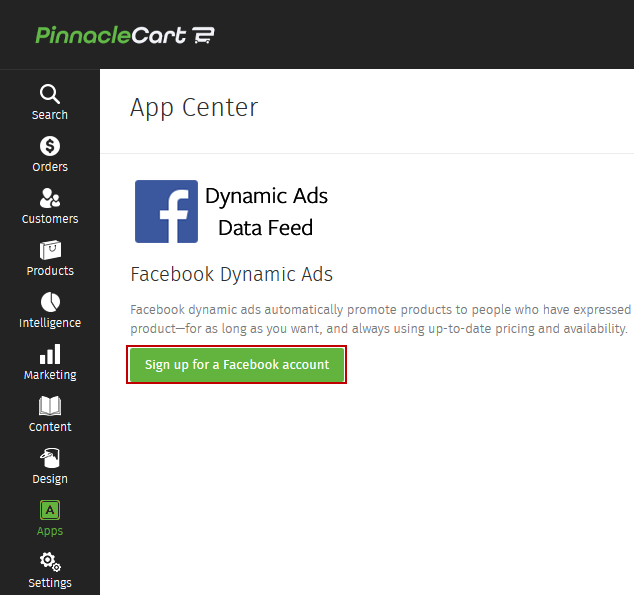Open the Search sidebar item

pyautogui.click(x=50, y=102)
